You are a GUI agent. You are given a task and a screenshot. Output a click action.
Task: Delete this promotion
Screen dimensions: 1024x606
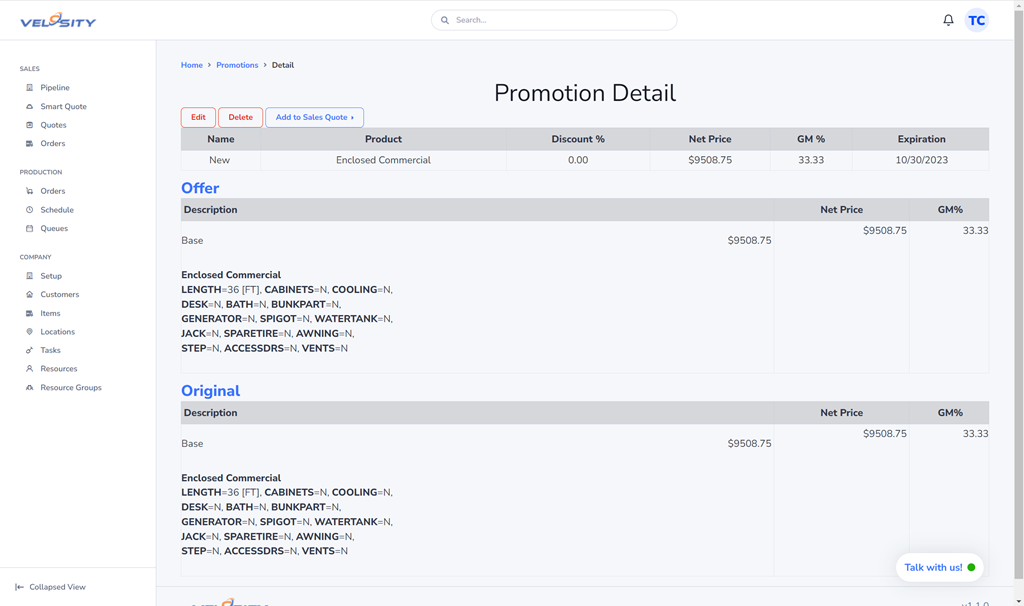(240, 118)
